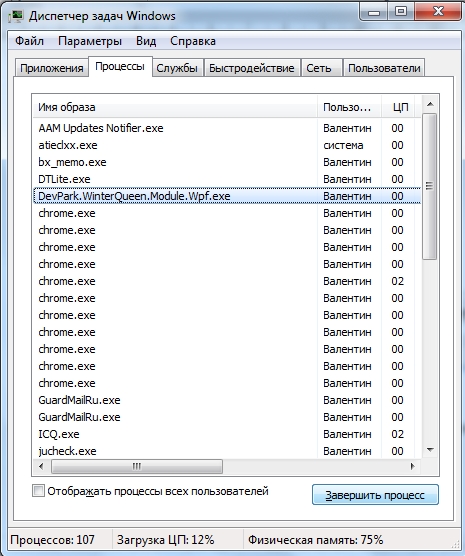The width and height of the screenshot is (465, 556).
Task: Click the Завершить процесс button
Action: click(x=375, y=495)
